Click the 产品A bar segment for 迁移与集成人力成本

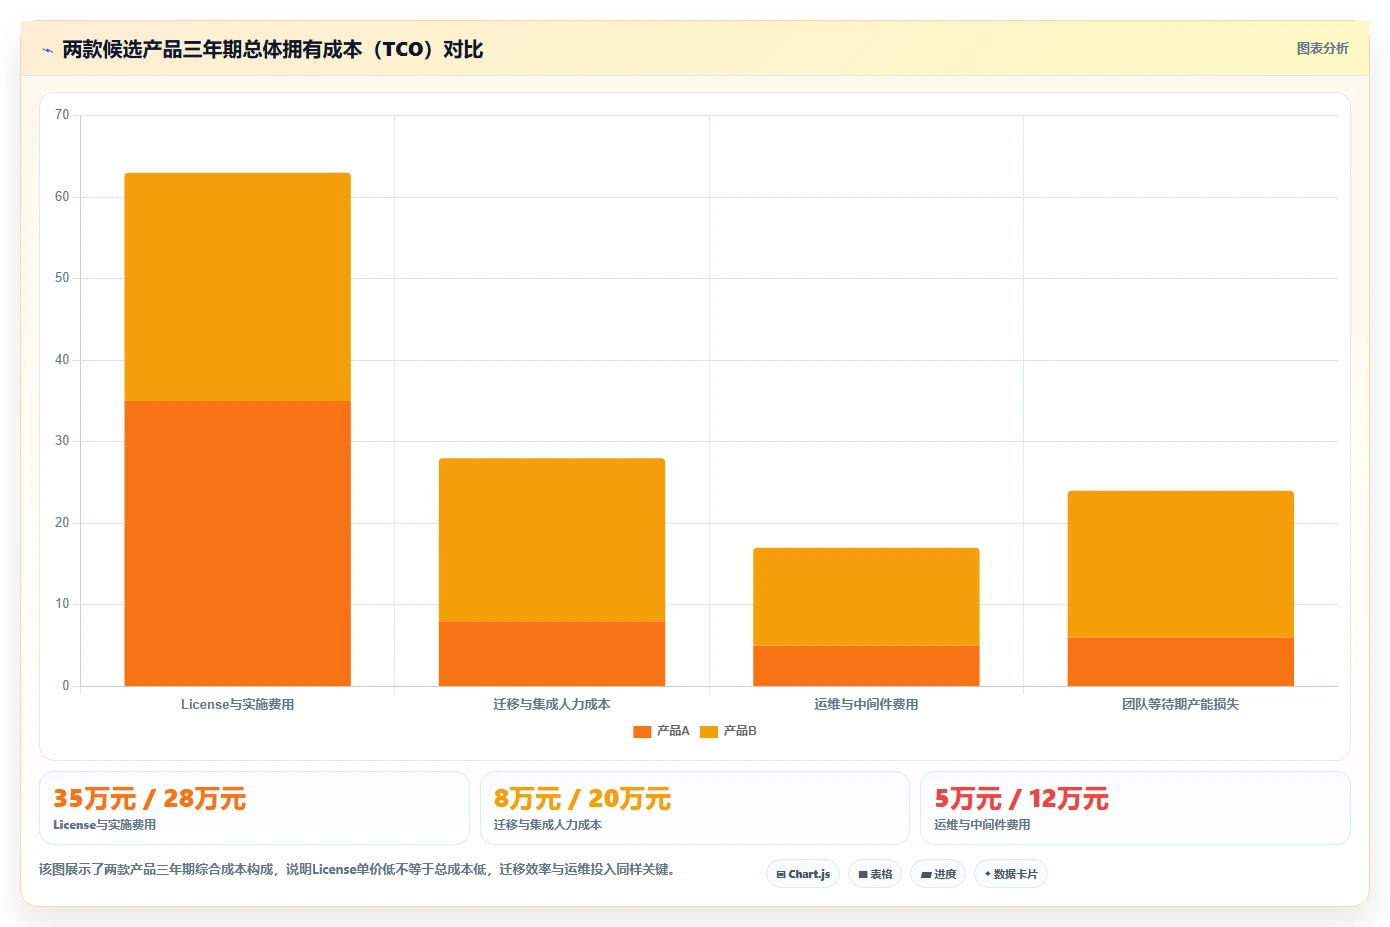(x=552, y=654)
